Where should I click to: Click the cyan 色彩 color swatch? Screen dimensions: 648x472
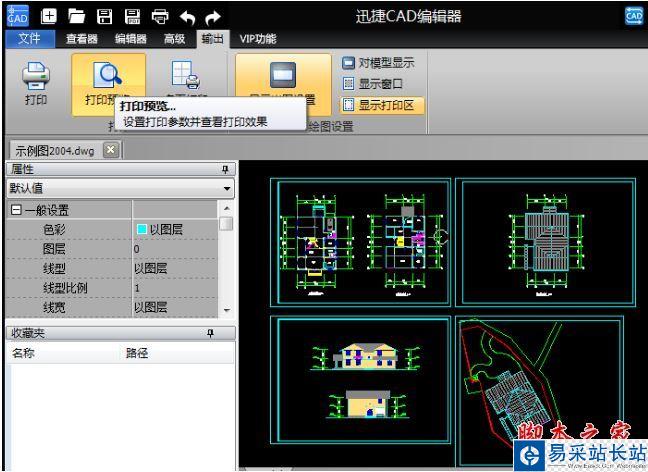142,229
